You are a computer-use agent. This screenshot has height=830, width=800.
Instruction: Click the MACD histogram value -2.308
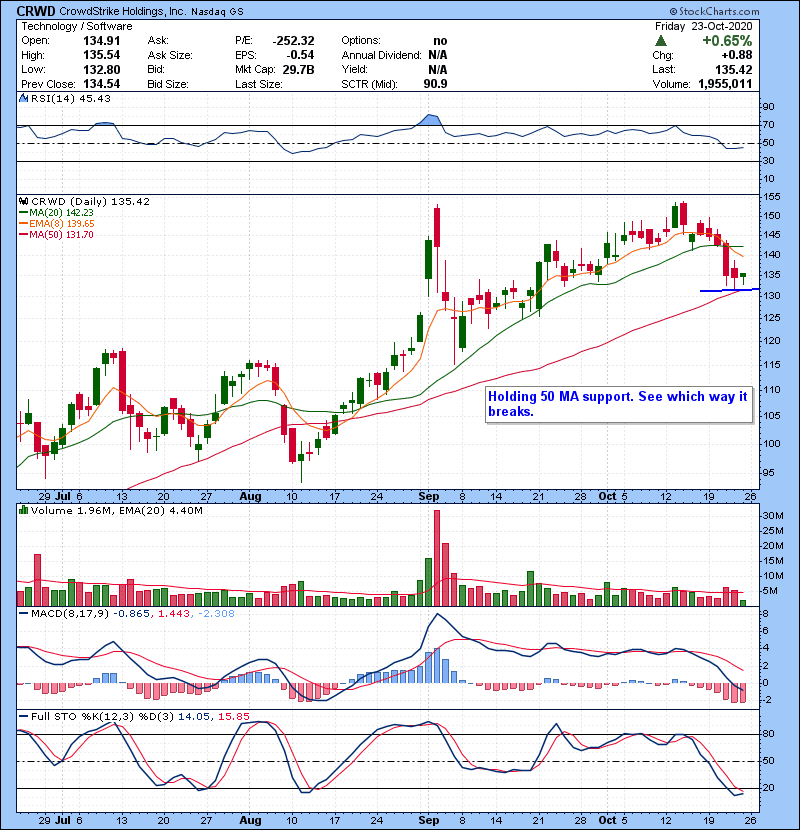coord(216,614)
